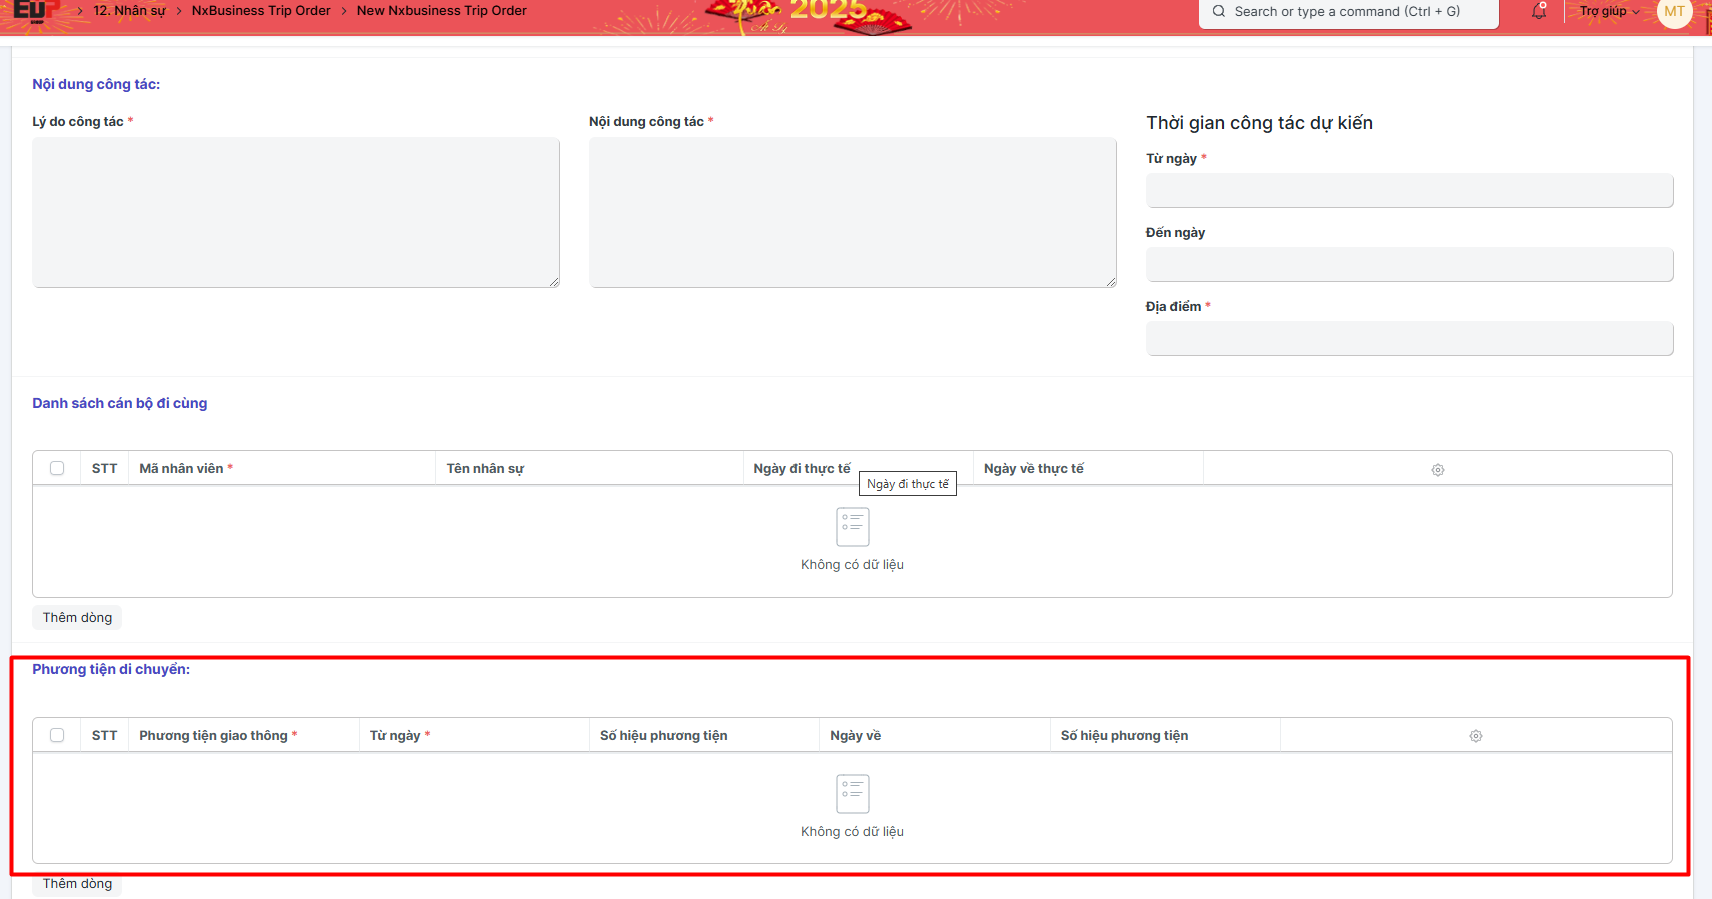Select all rows in companion staff table
The width and height of the screenshot is (1712, 899).
click(57, 468)
